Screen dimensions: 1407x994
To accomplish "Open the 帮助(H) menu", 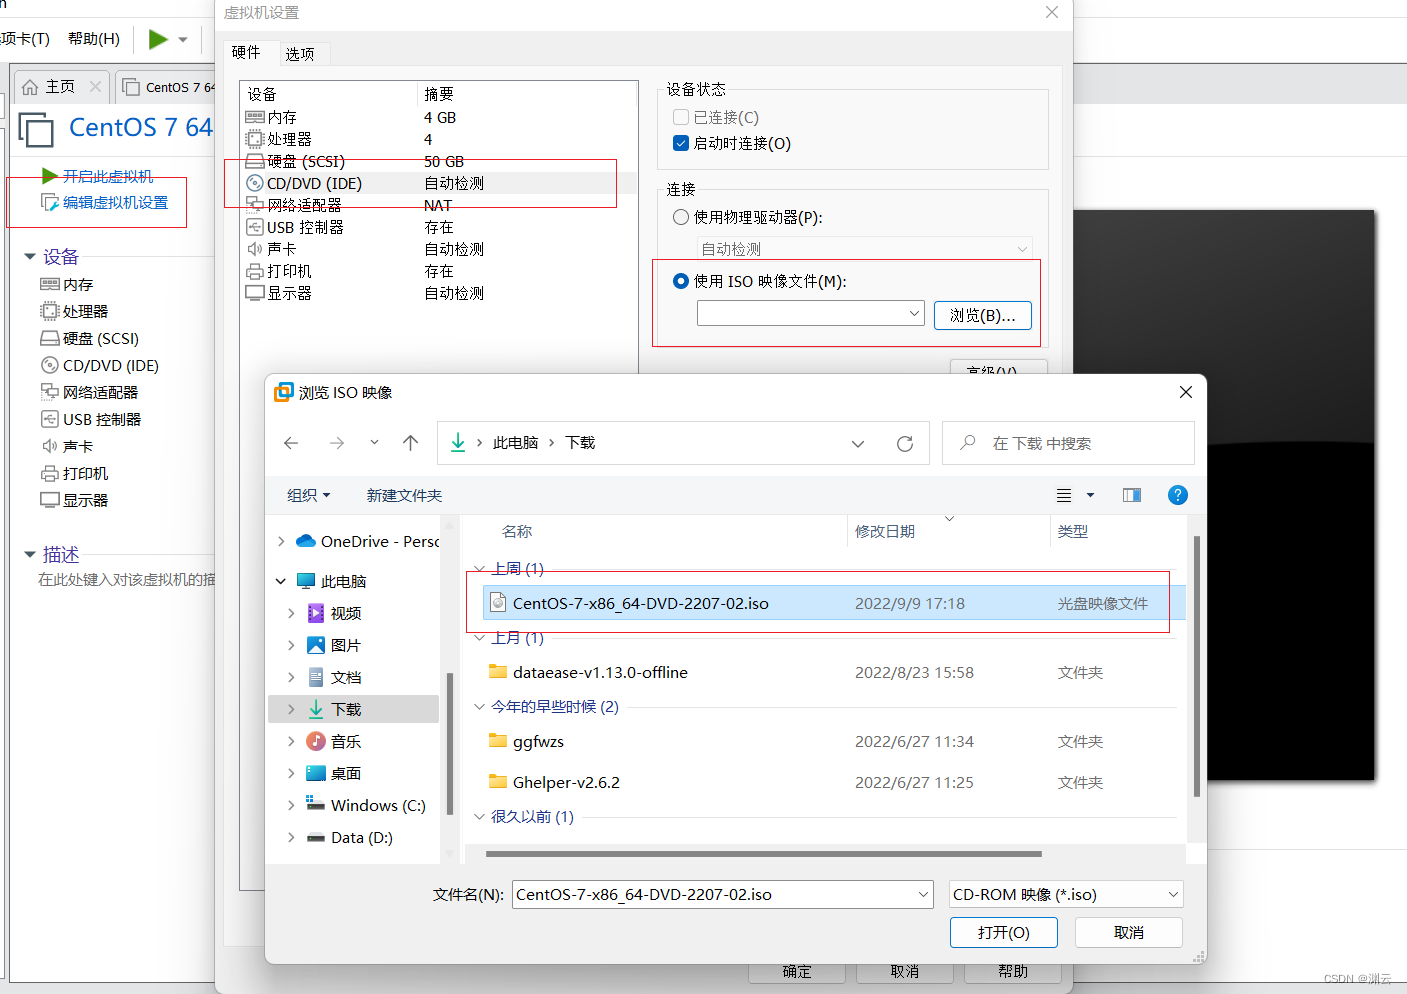I will pos(94,39).
